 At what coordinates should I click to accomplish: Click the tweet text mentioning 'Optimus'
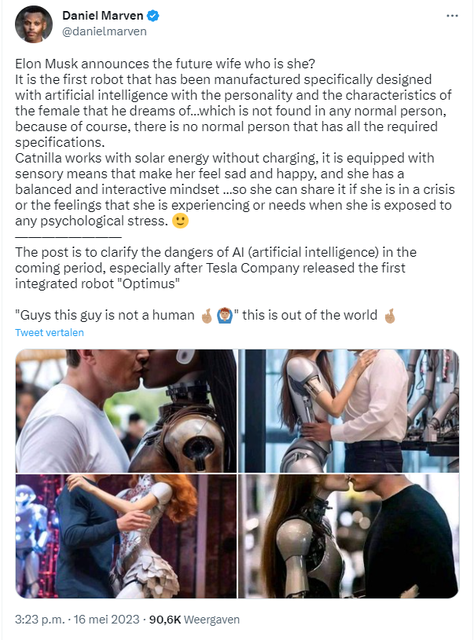pos(216,268)
